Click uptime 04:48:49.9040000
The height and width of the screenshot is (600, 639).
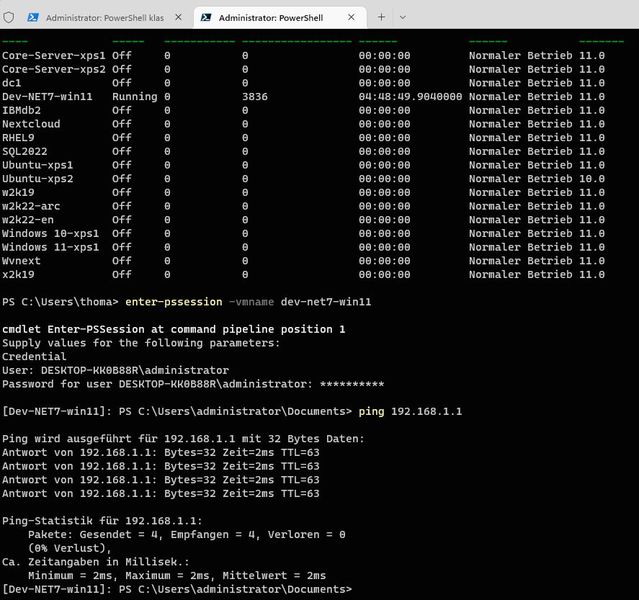tap(410, 97)
